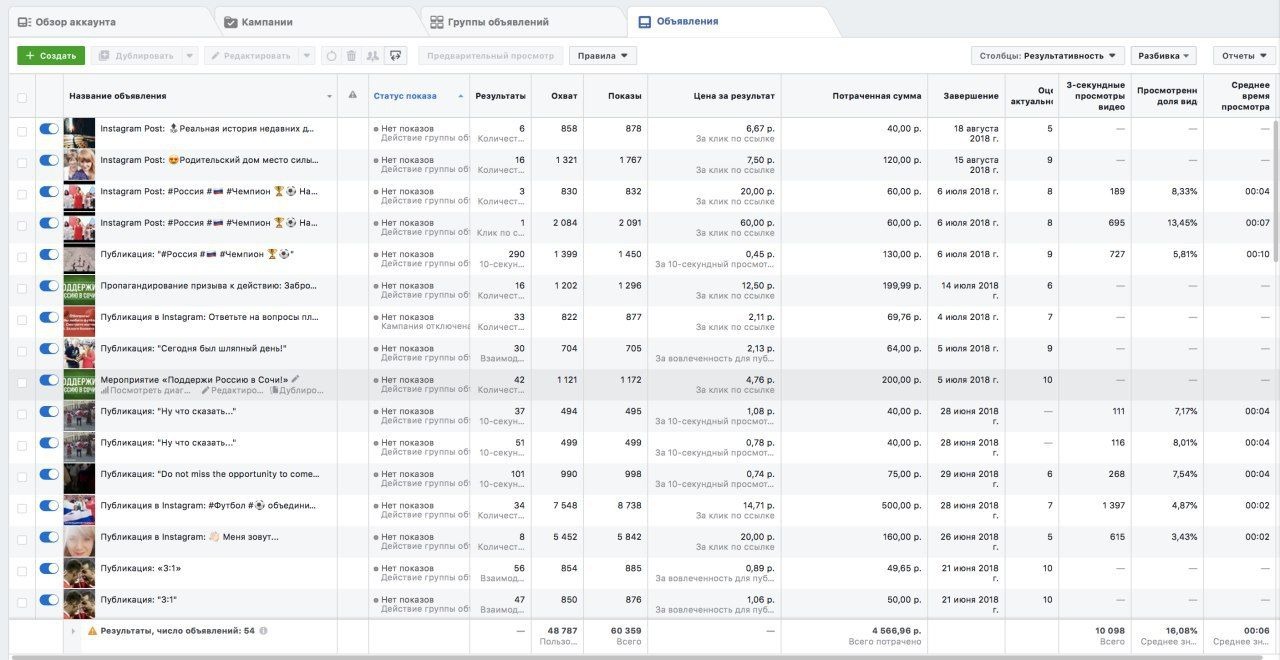The height and width of the screenshot is (660, 1280).
Task: Switch to the Кампании tab
Action: 257,22
